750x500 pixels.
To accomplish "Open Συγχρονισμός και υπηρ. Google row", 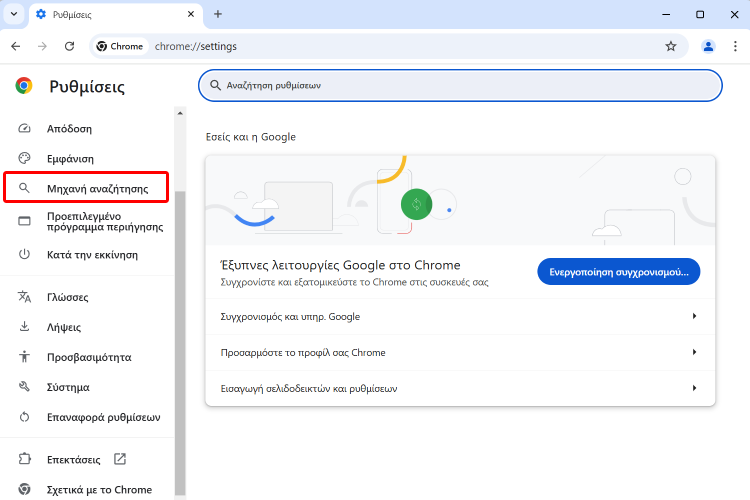I will [460, 316].
